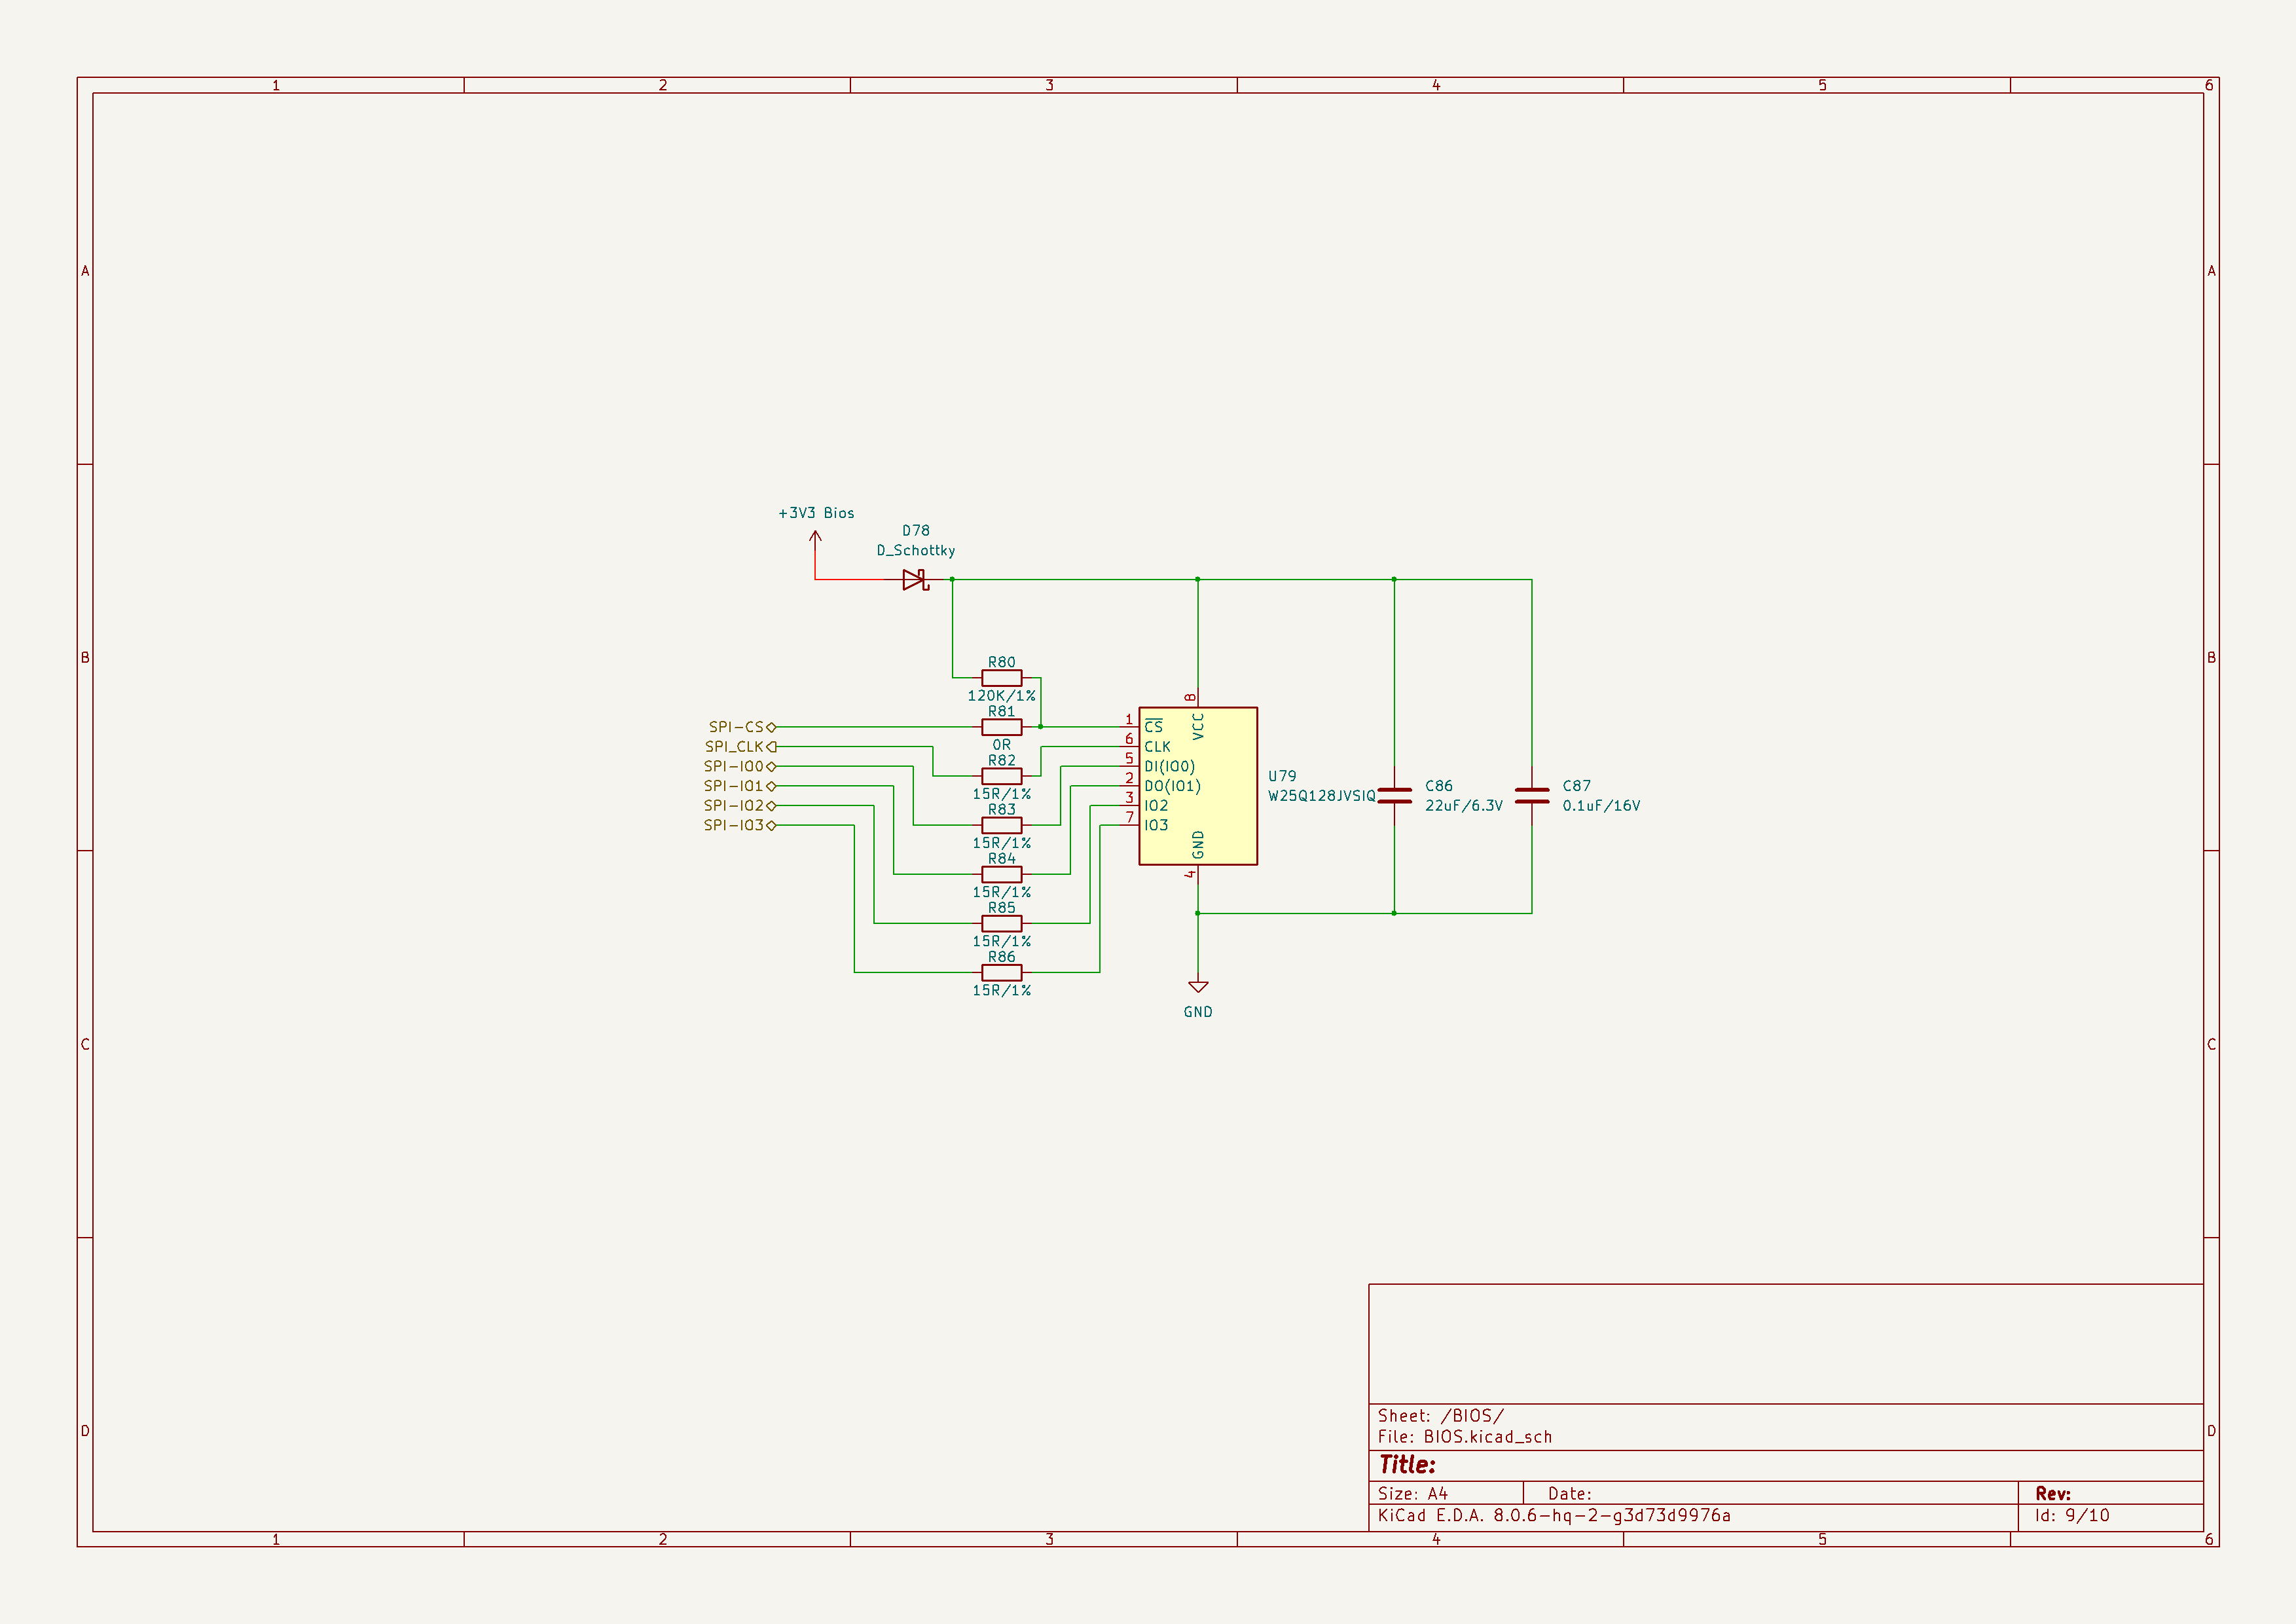Viewport: 2296px width, 1624px height.
Task: Select the C87 0.1uF capacitor symbol
Action: pyautogui.click(x=1531, y=796)
